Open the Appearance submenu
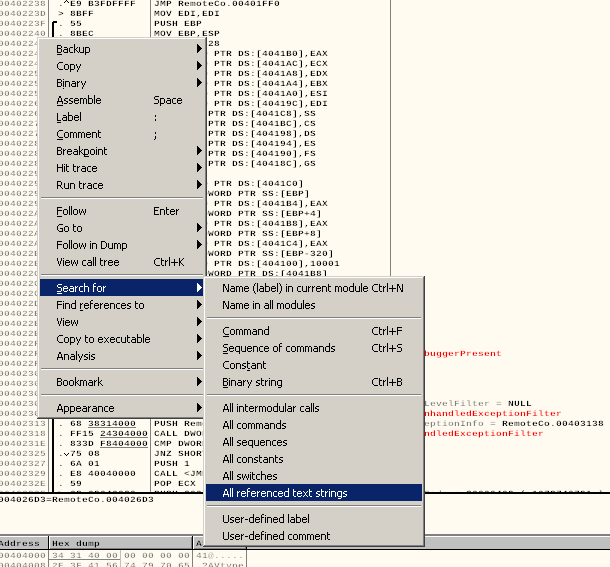This screenshot has height=567, width=610. pos(85,408)
